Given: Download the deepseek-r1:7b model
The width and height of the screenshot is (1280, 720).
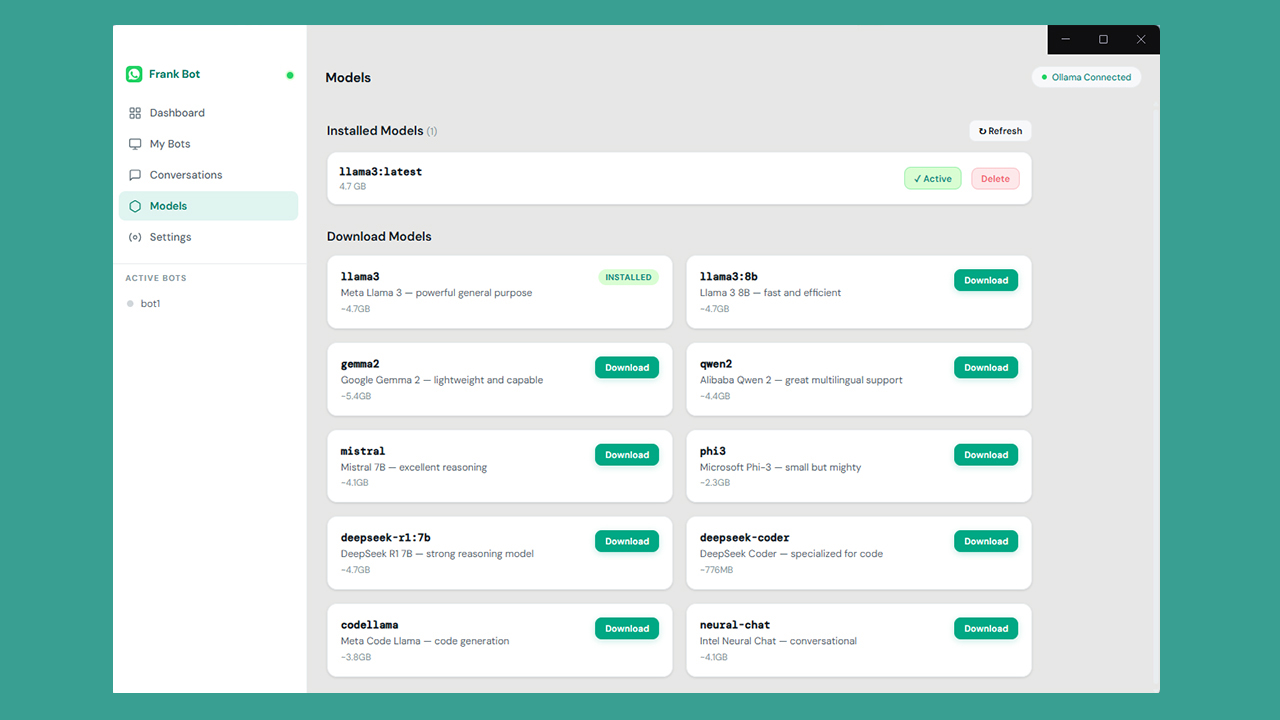Looking at the screenshot, I should coord(627,541).
